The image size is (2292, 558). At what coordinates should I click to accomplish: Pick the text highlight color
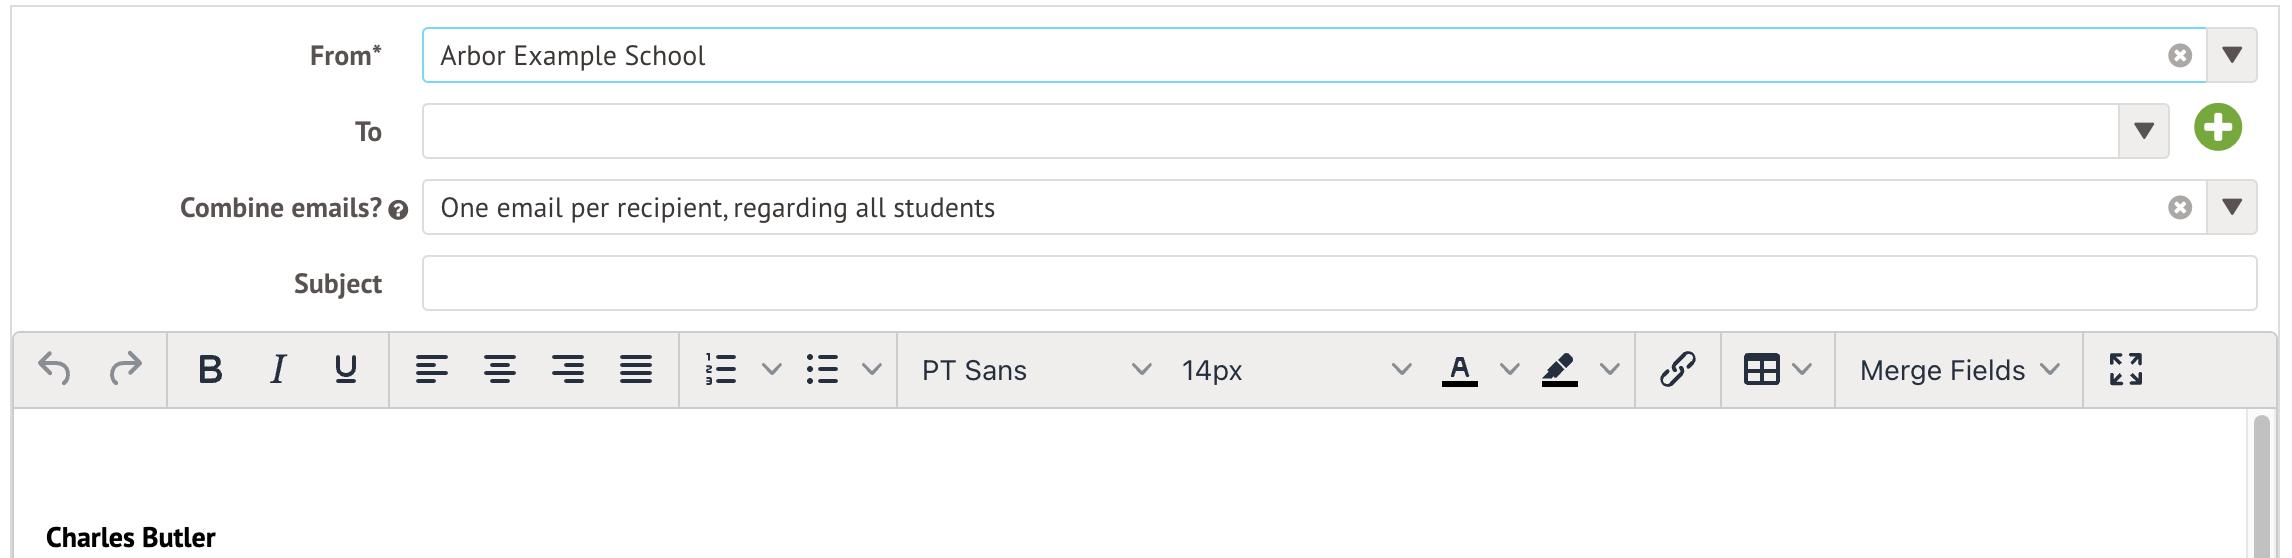[x=1560, y=369]
